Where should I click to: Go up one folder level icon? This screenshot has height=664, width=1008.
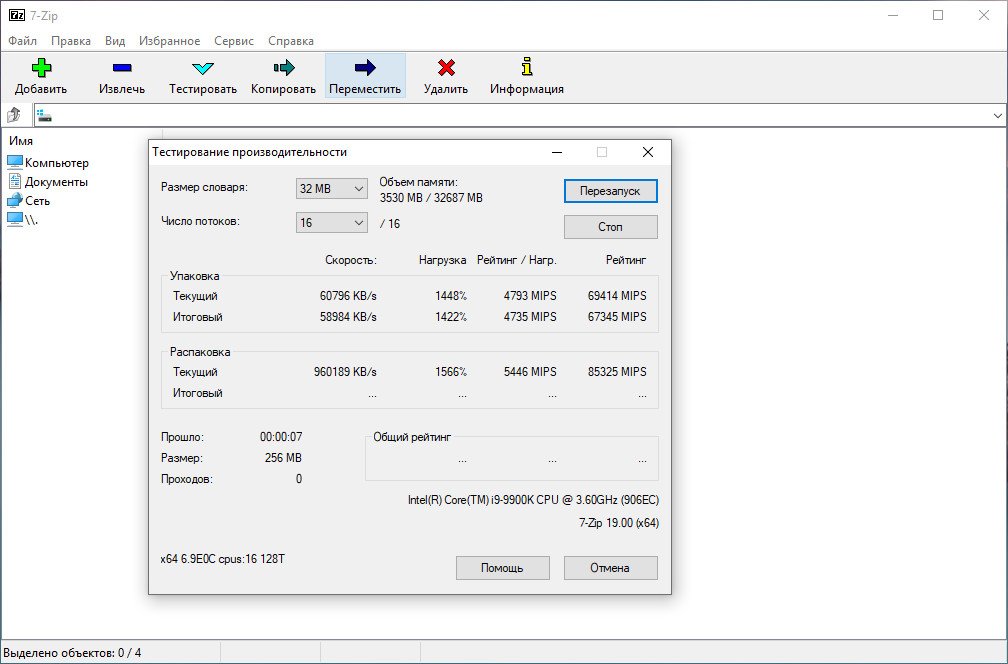pyautogui.click(x=14, y=115)
